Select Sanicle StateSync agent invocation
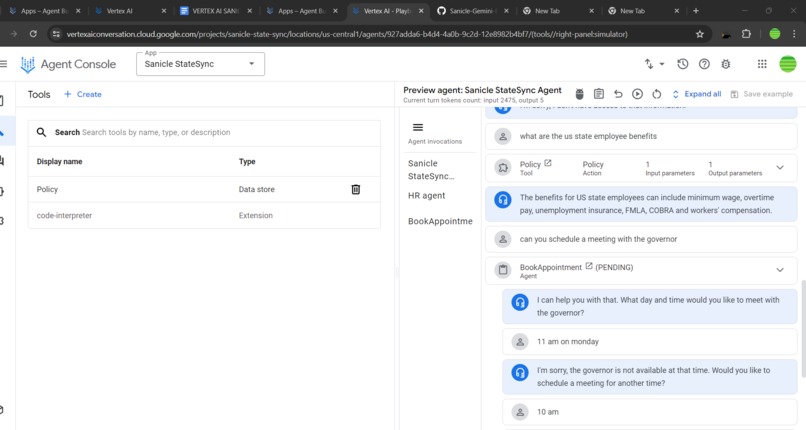806x430 pixels. 431,170
